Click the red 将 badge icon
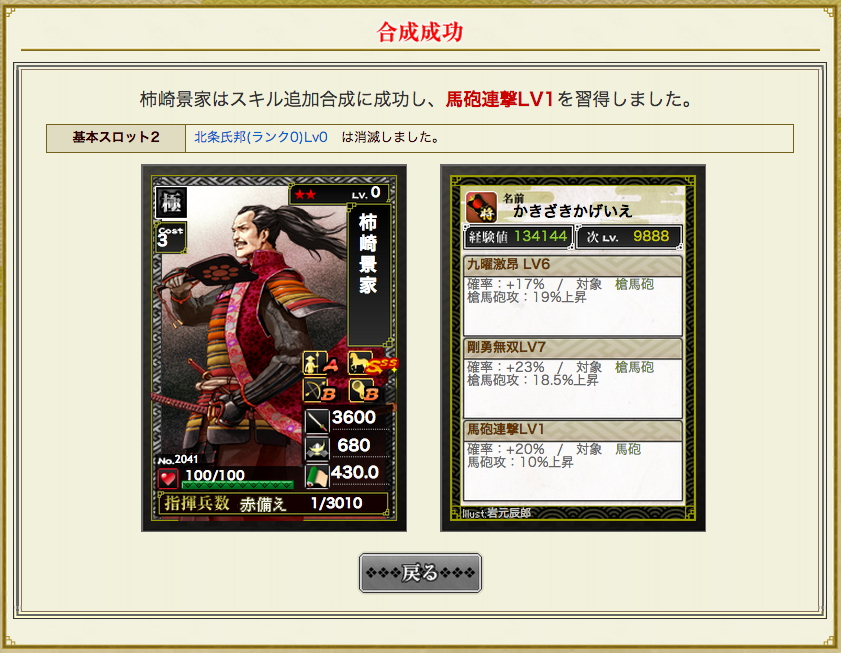841x653 pixels. [x=481, y=207]
